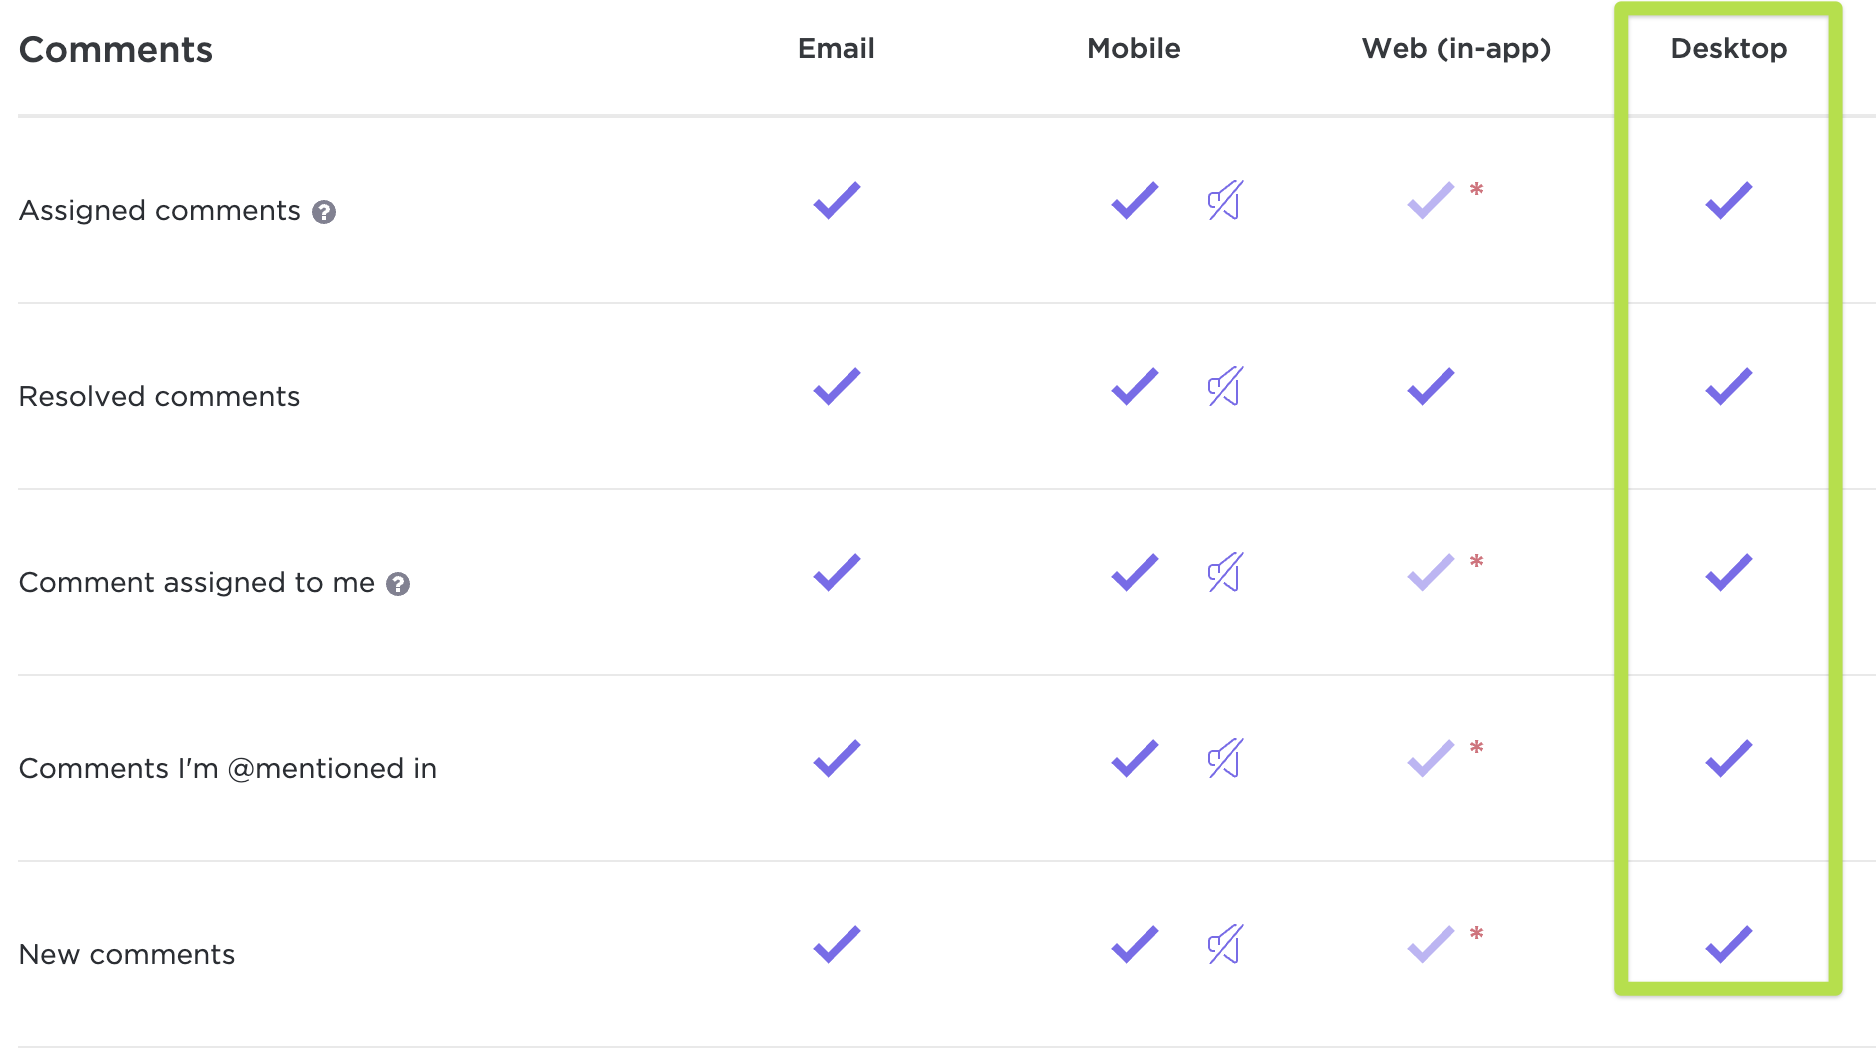Toggle Web (in-app) checkmark for Resolved comments

tap(1430, 387)
